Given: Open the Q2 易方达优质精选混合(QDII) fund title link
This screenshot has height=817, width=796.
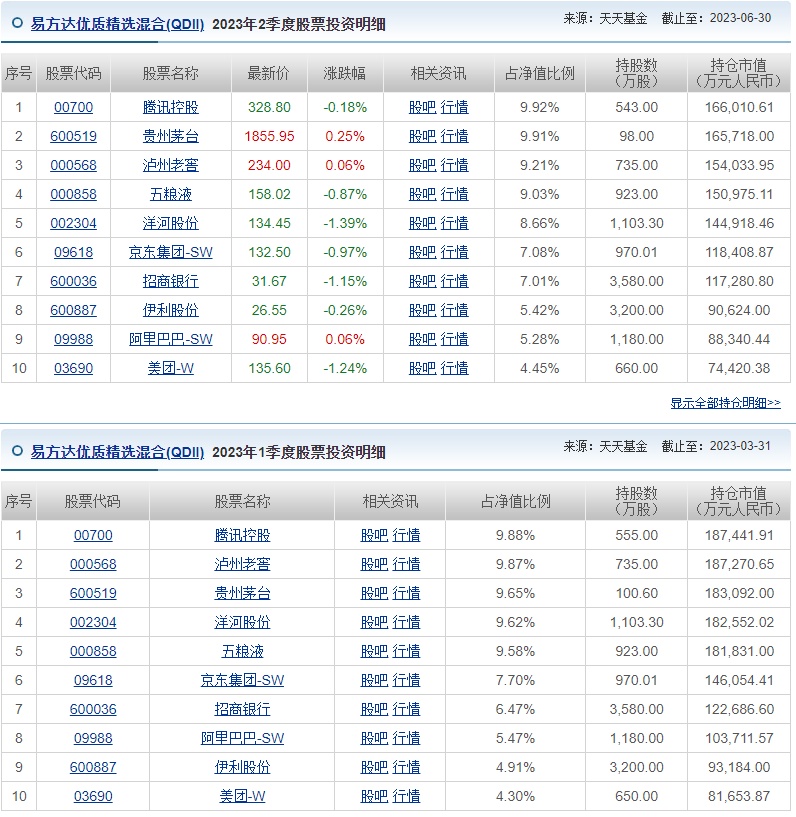Looking at the screenshot, I should click(117, 24).
